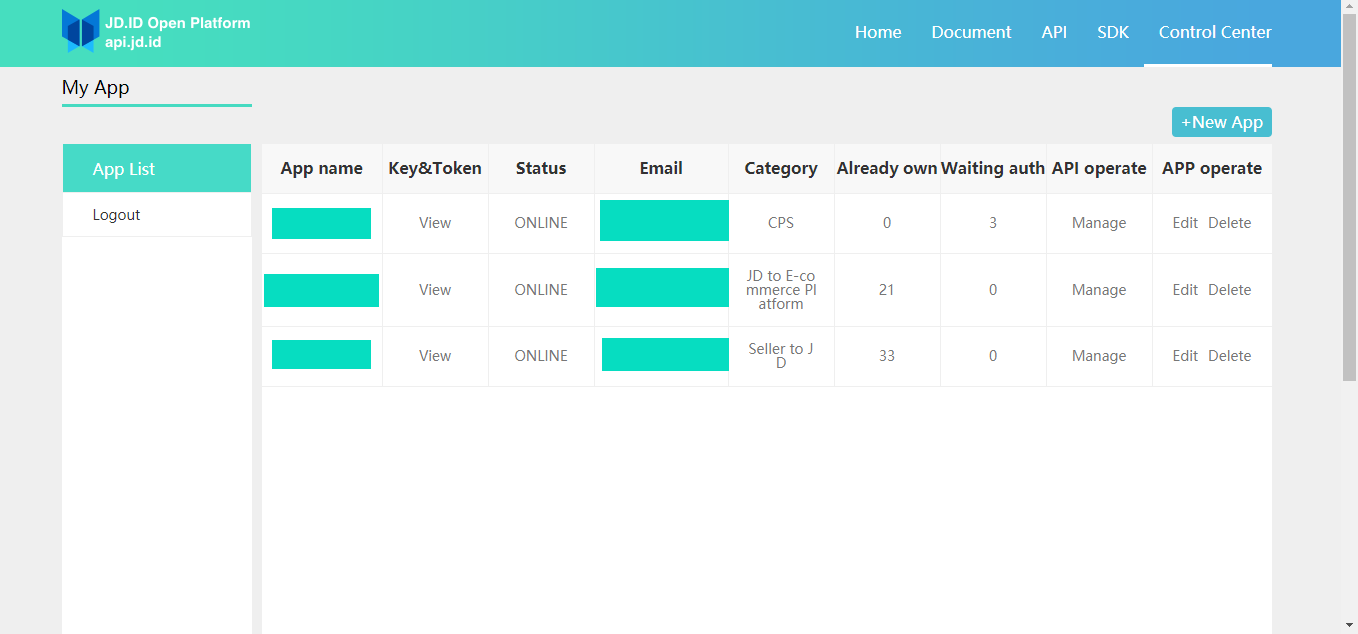The width and height of the screenshot is (1358, 634).
Task: Click the scrollbar down arrow
Action: coord(1349,626)
